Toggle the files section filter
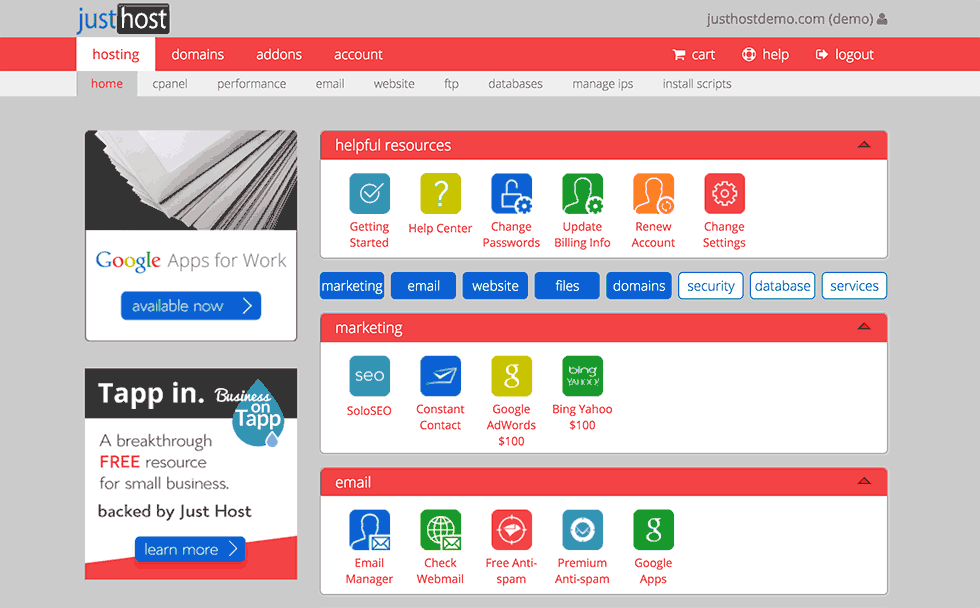 click(x=567, y=286)
